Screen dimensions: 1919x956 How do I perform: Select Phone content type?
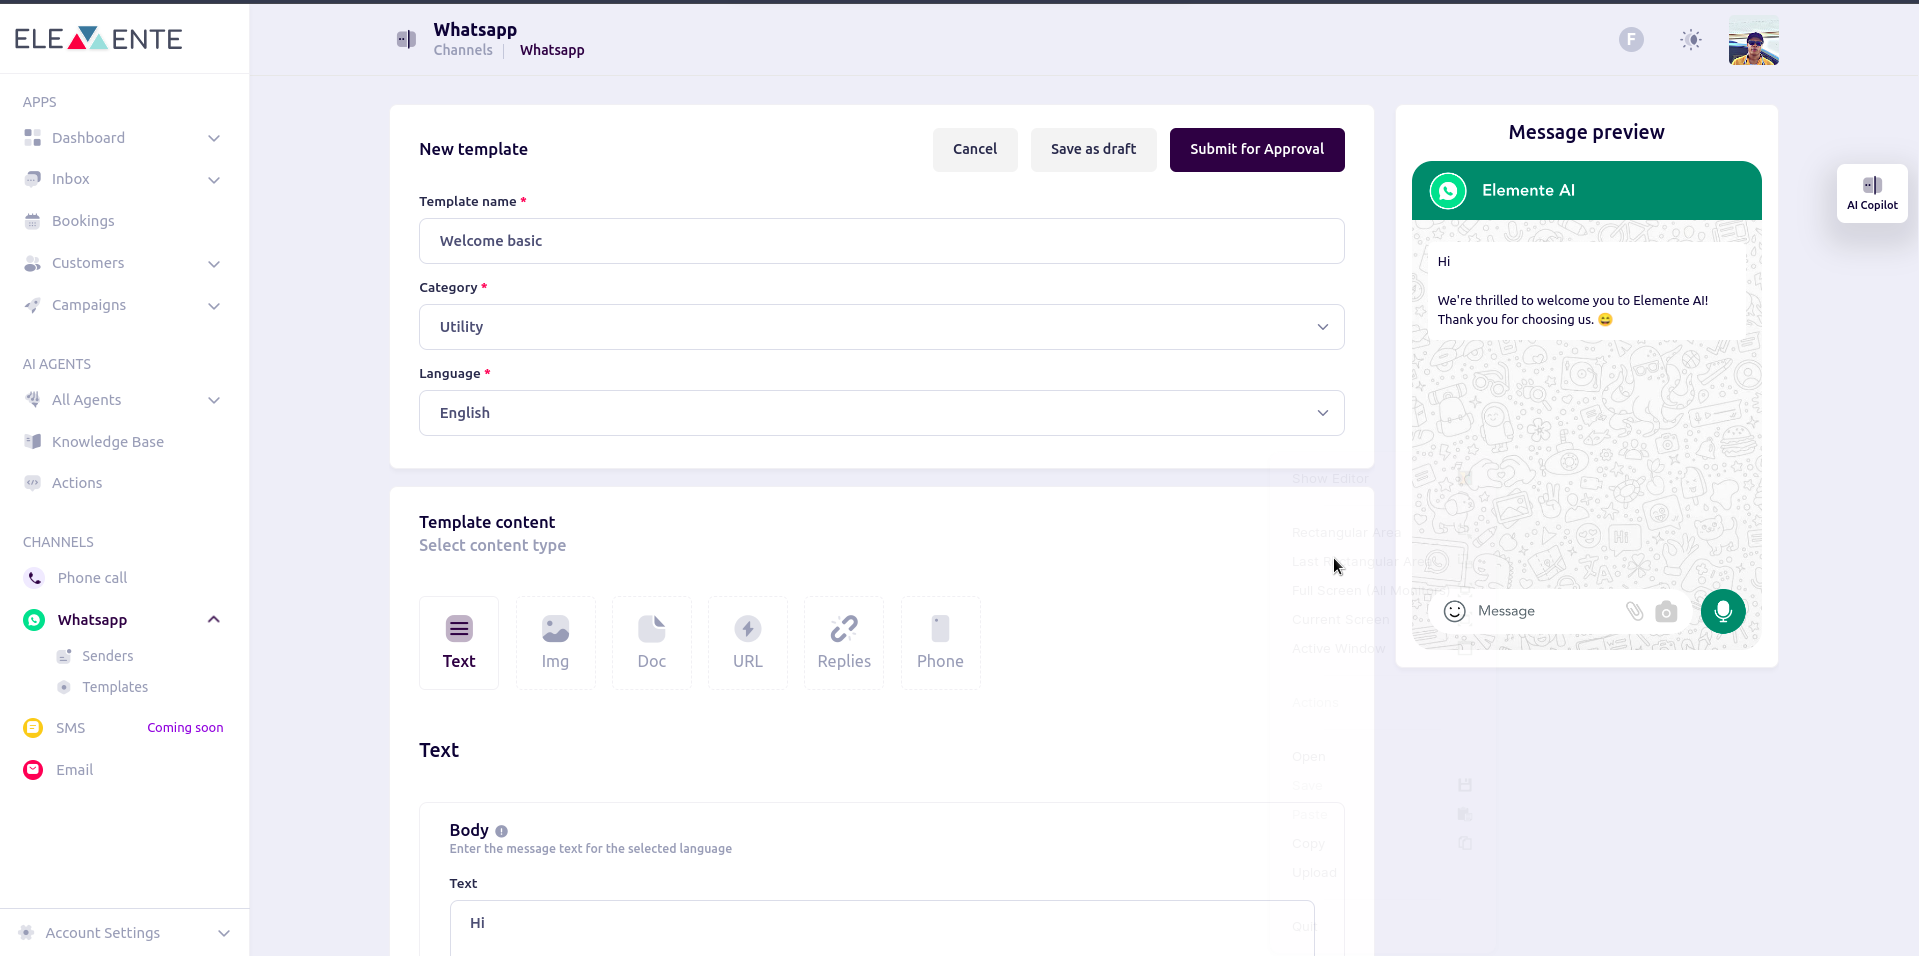(940, 643)
